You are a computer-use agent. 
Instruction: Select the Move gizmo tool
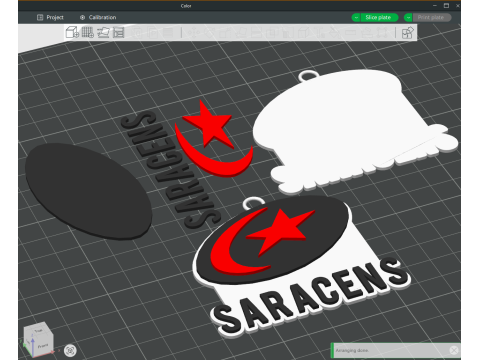pos(194,33)
